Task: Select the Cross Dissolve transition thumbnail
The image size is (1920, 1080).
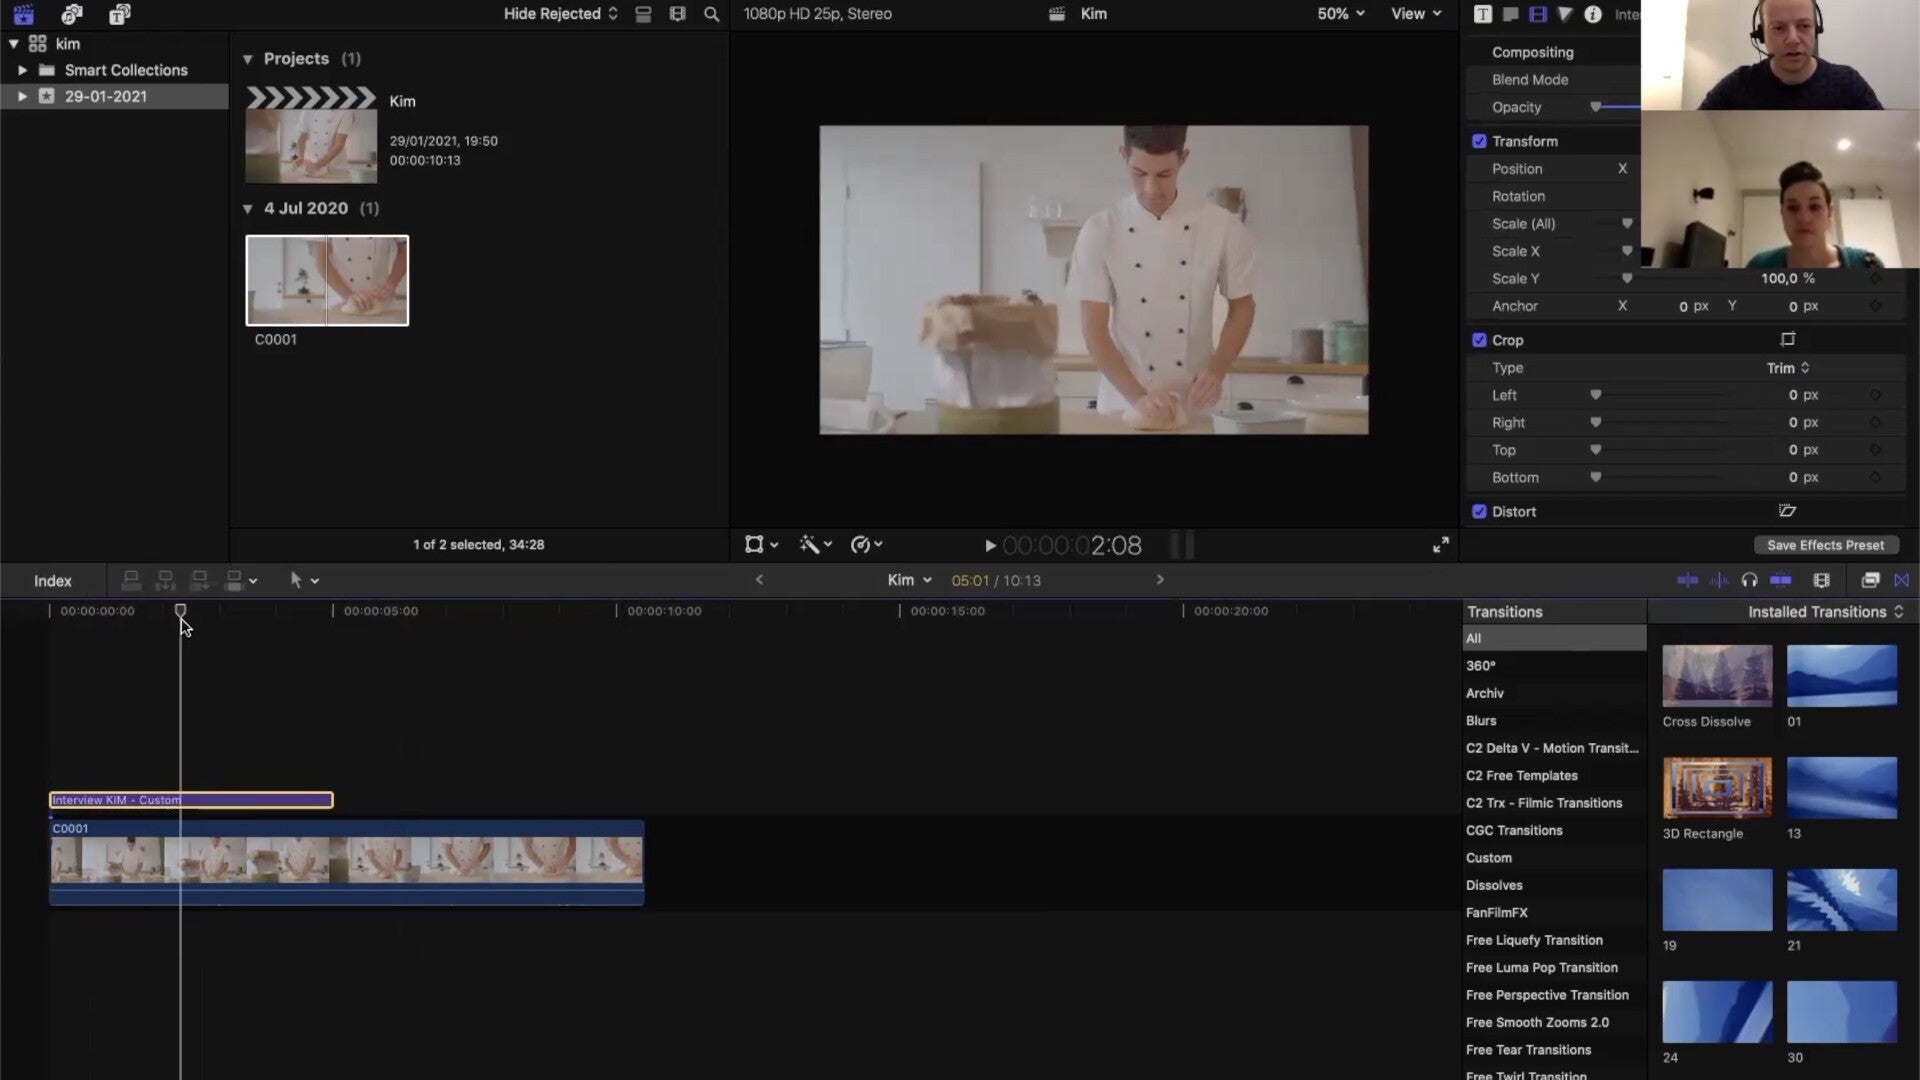Action: tap(1717, 676)
